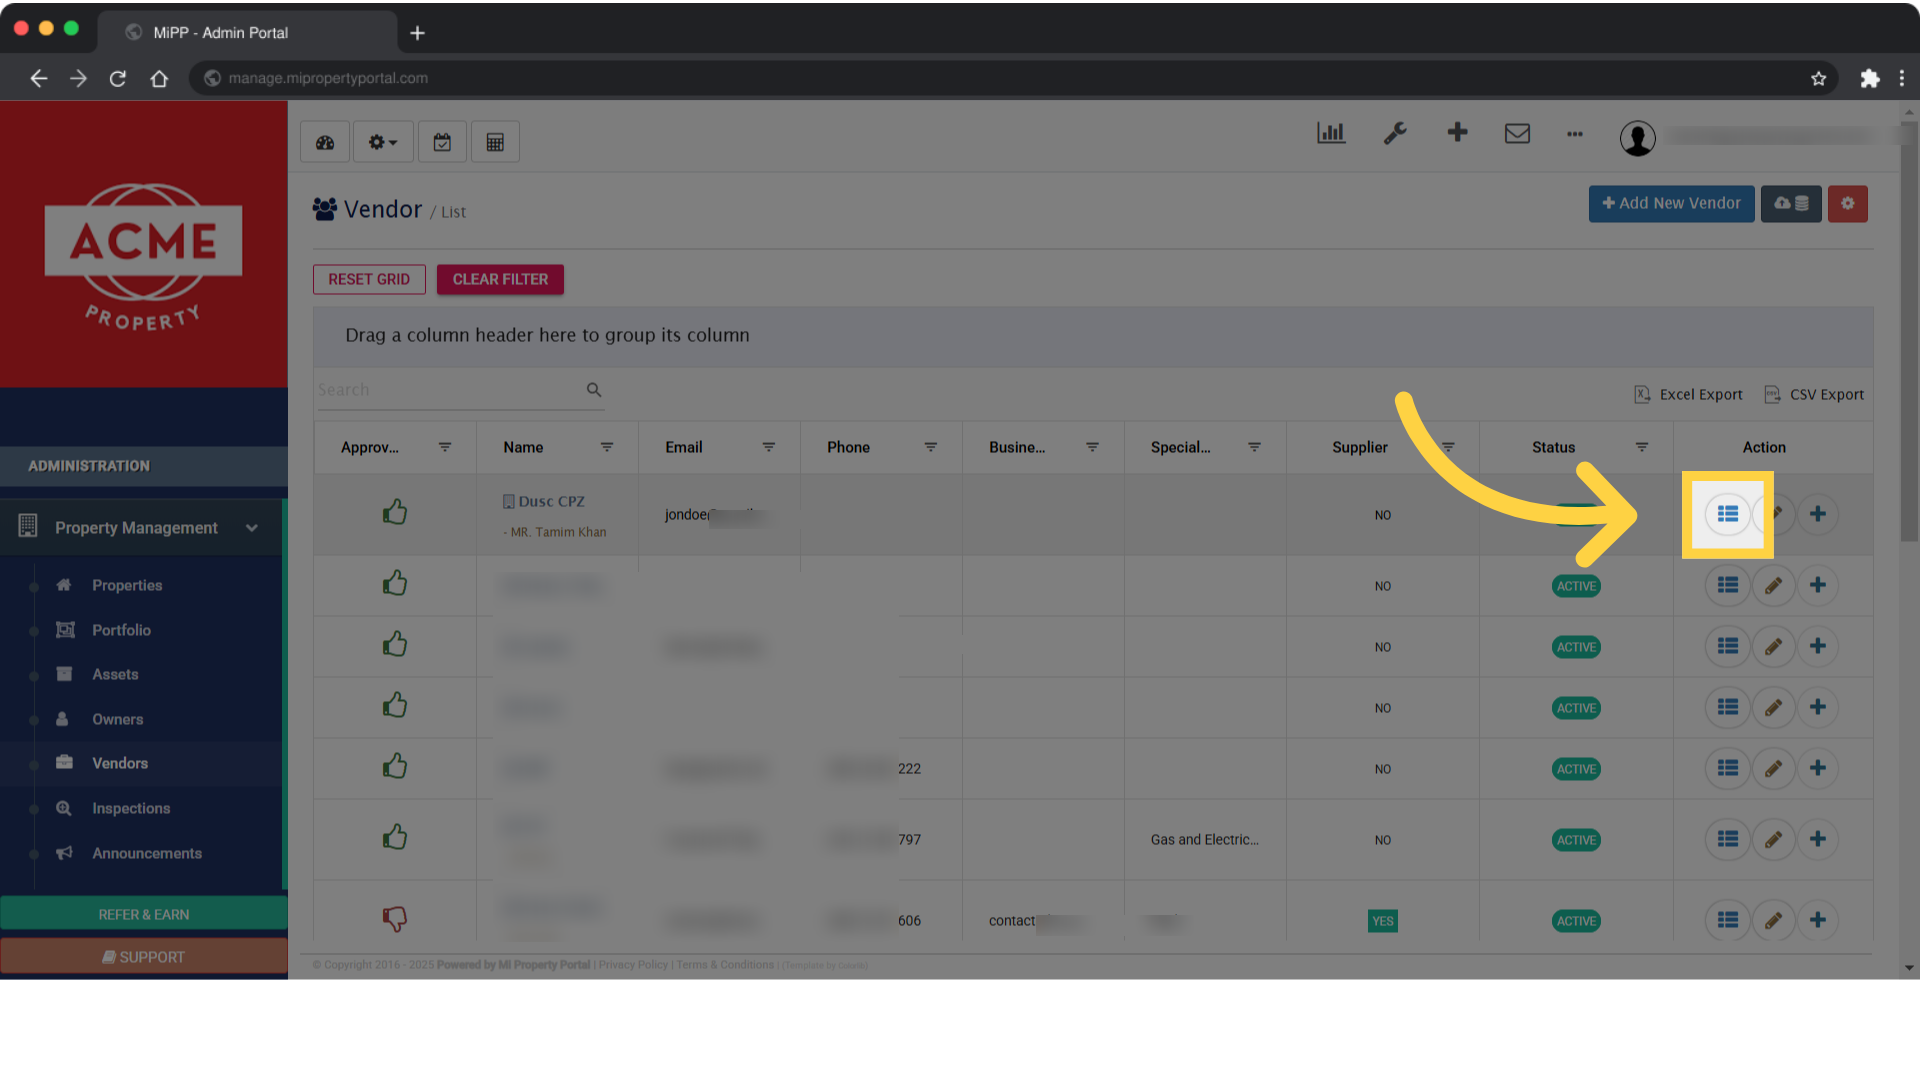Open the reports bar-chart icon
This screenshot has width=1920, height=1080.
tap(1330, 133)
